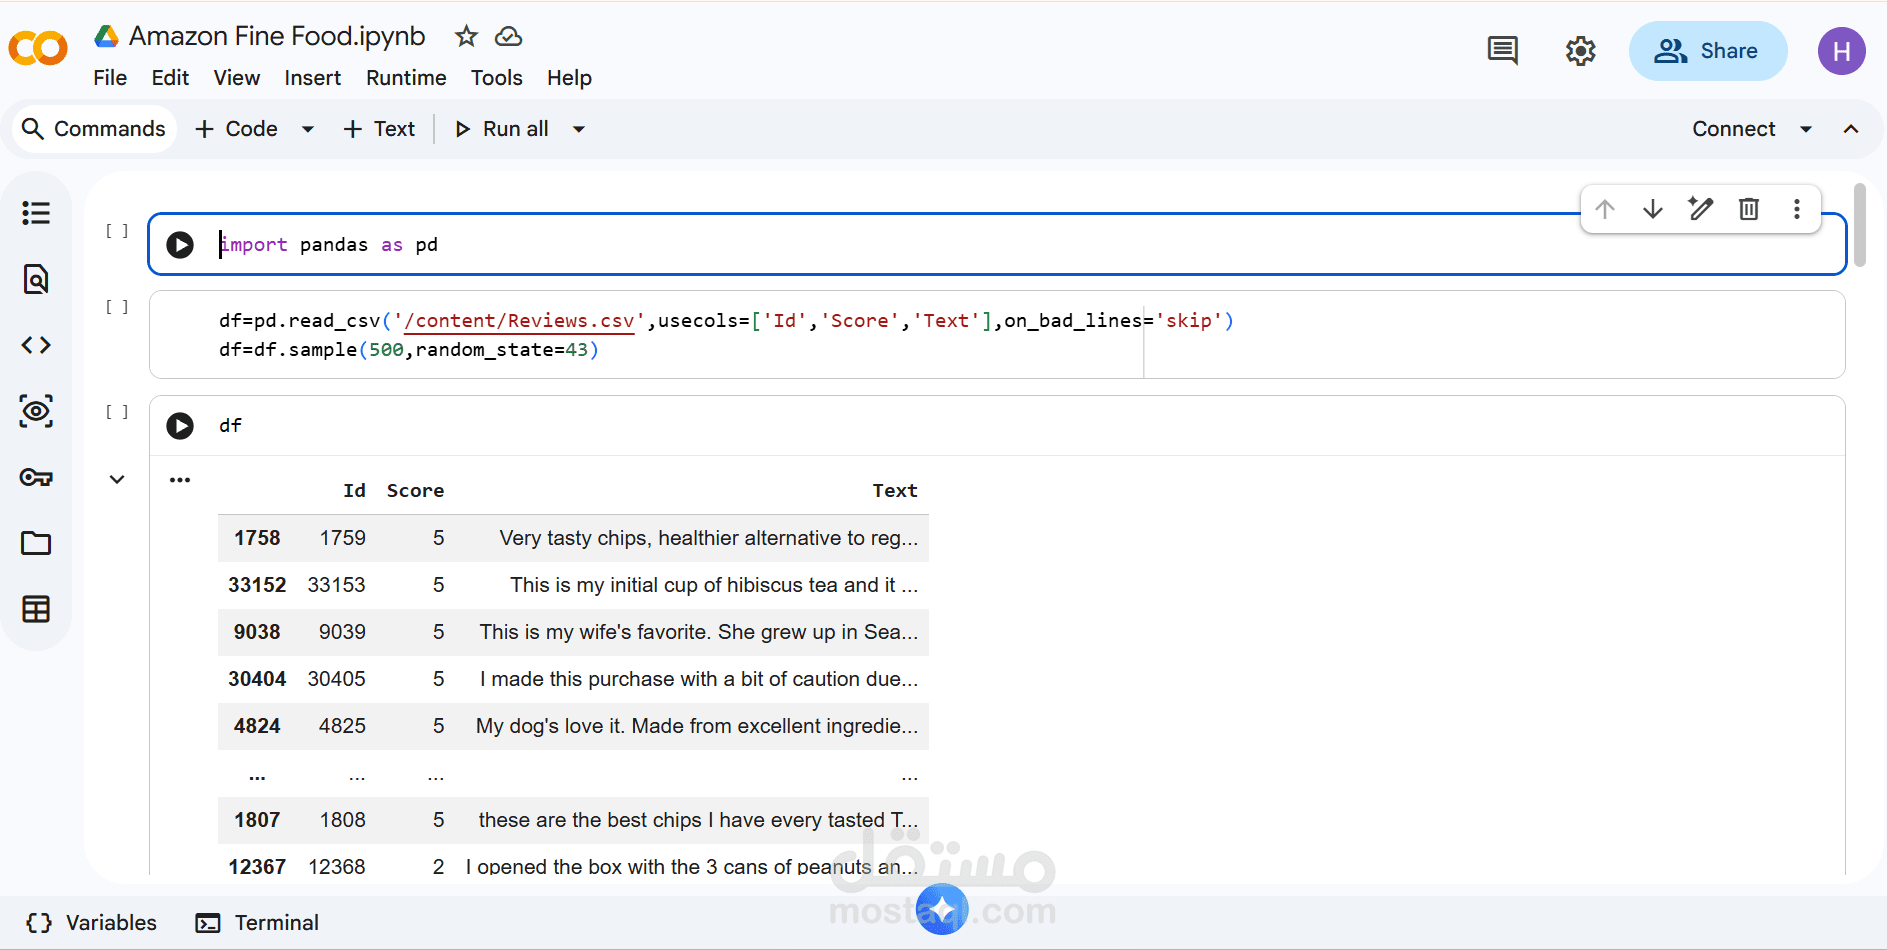Screen dimensions: 1887x950
Task: Click the Share button
Action: [x=1707, y=51]
